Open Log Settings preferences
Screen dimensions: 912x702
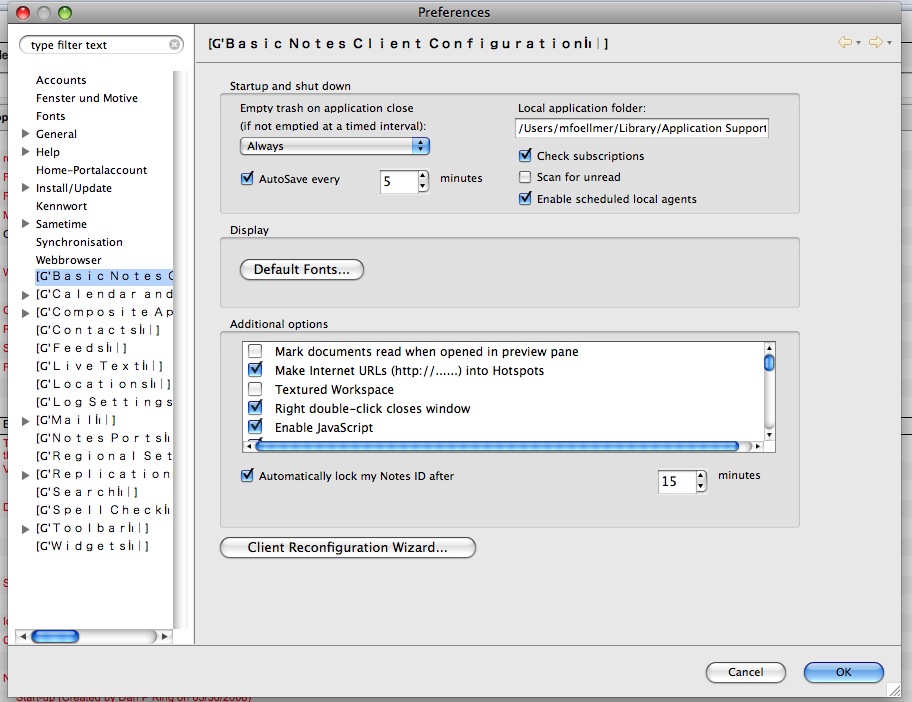(104, 402)
